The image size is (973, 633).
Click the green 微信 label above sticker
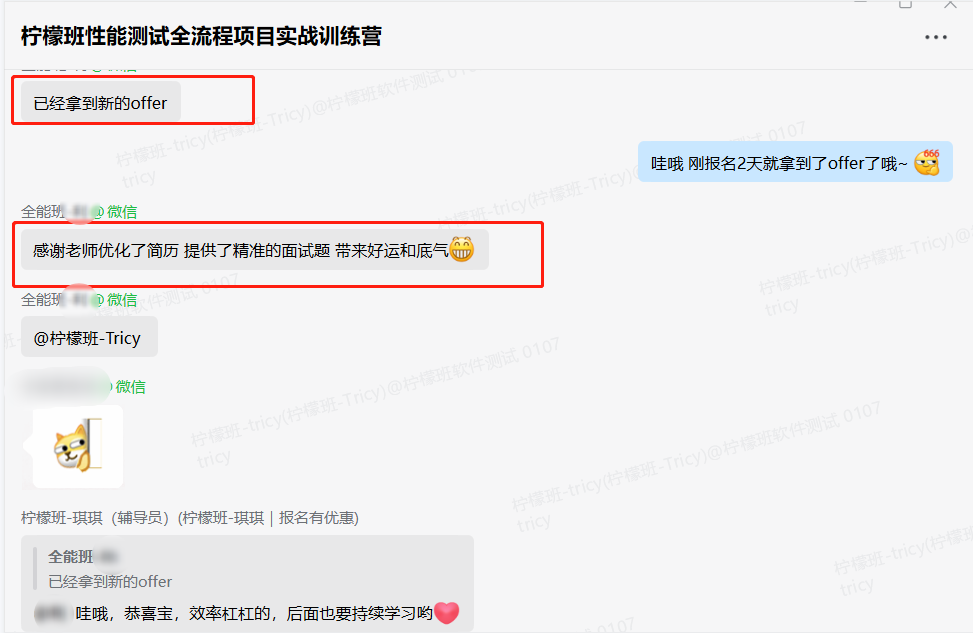pyautogui.click(x=130, y=387)
